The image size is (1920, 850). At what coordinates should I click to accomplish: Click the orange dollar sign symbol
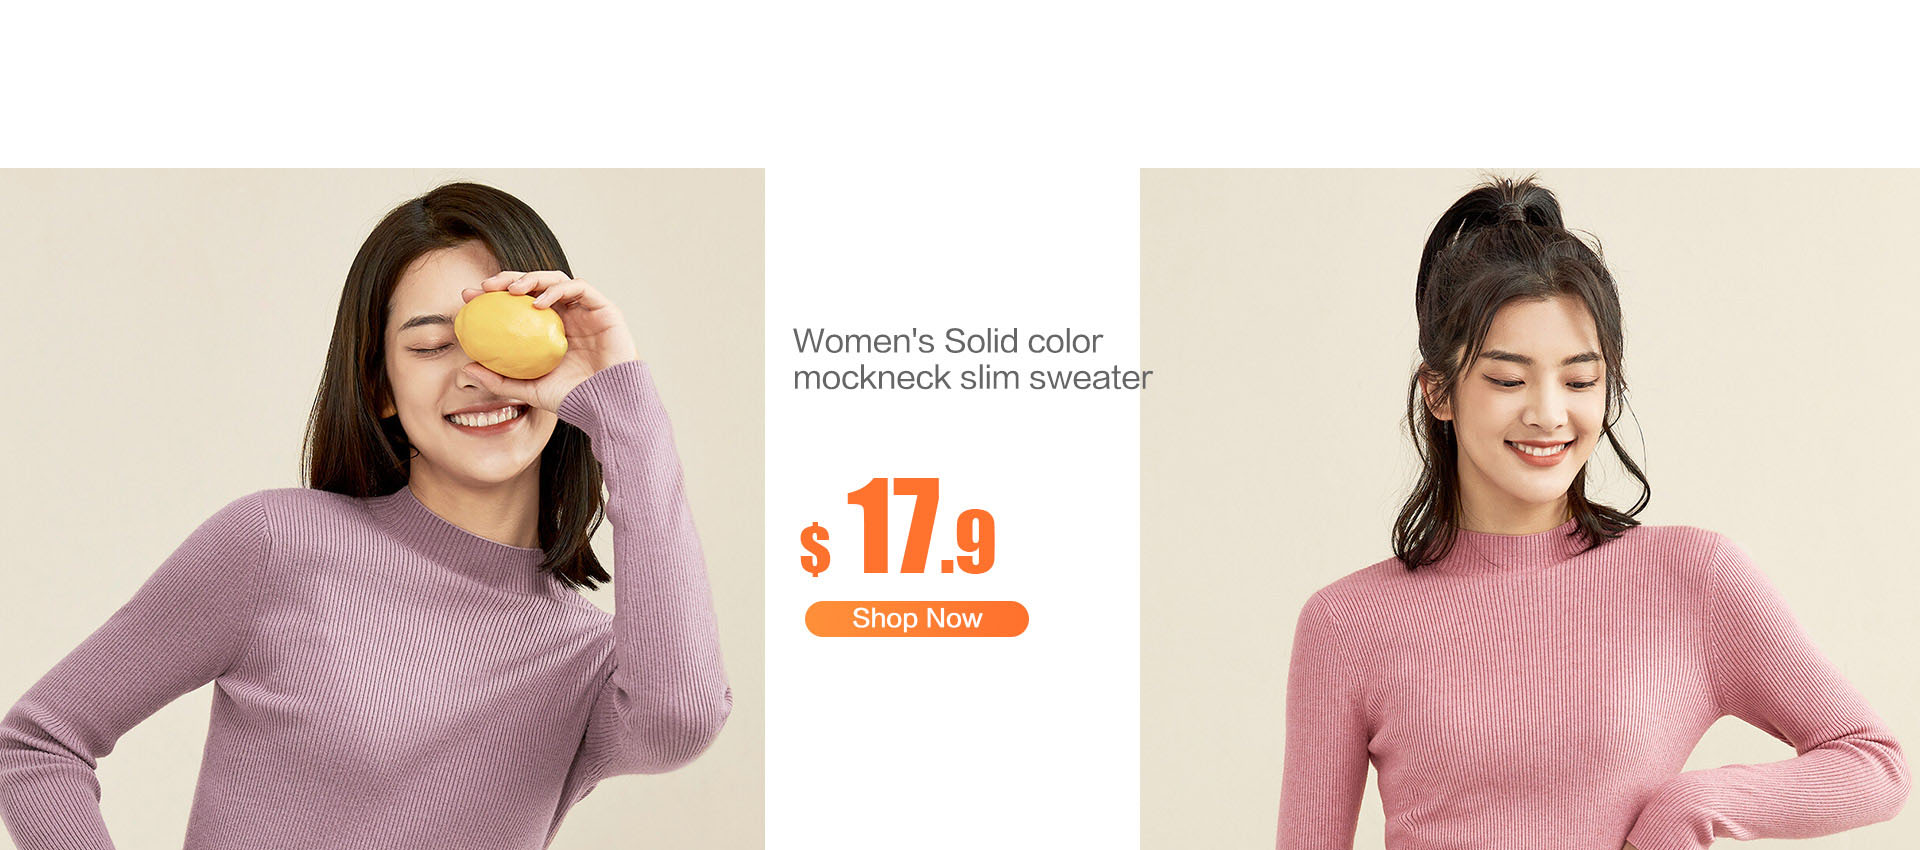point(815,549)
